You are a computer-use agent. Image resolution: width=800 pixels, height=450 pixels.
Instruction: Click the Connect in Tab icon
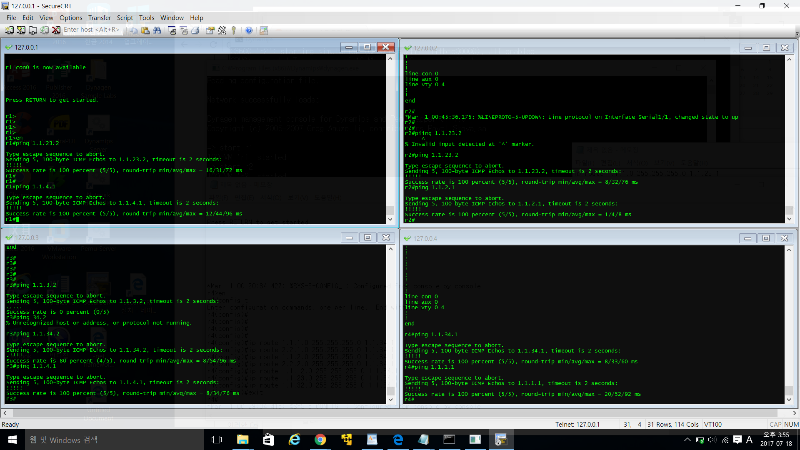[33, 31]
